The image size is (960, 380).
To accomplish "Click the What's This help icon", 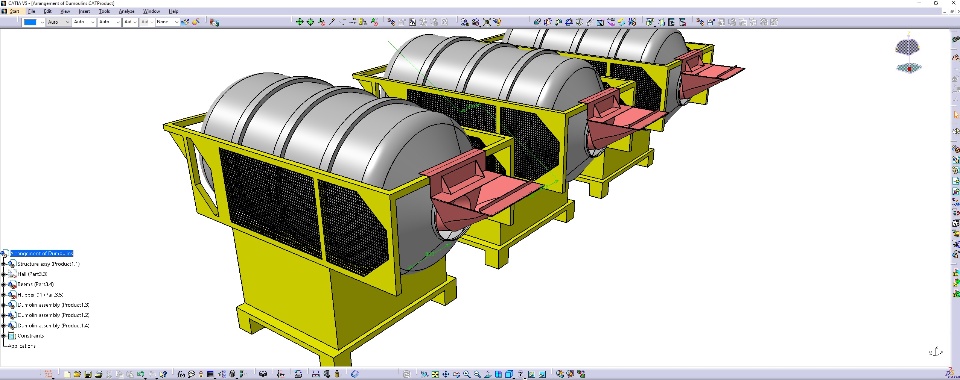I will pyautogui.click(x=163, y=374).
